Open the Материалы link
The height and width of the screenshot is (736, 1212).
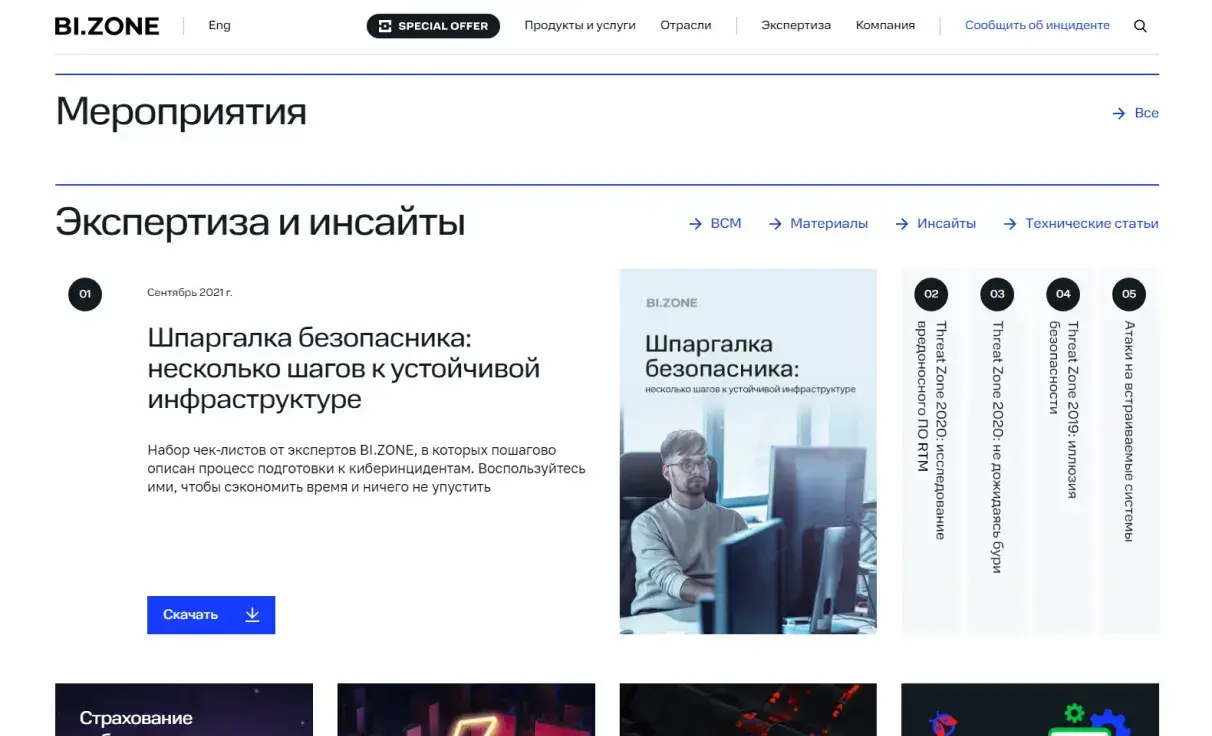(x=818, y=224)
